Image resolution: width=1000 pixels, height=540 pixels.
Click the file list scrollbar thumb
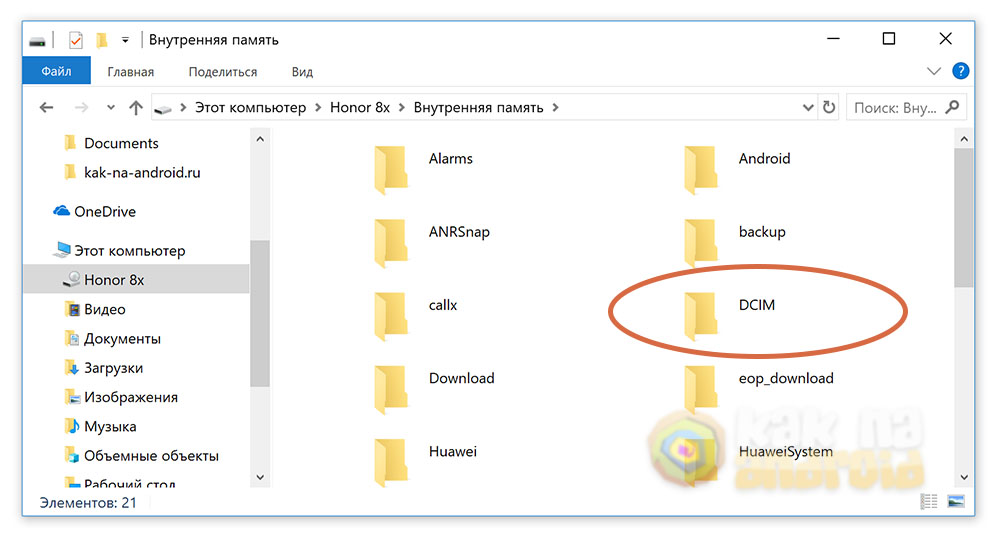point(964,217)
